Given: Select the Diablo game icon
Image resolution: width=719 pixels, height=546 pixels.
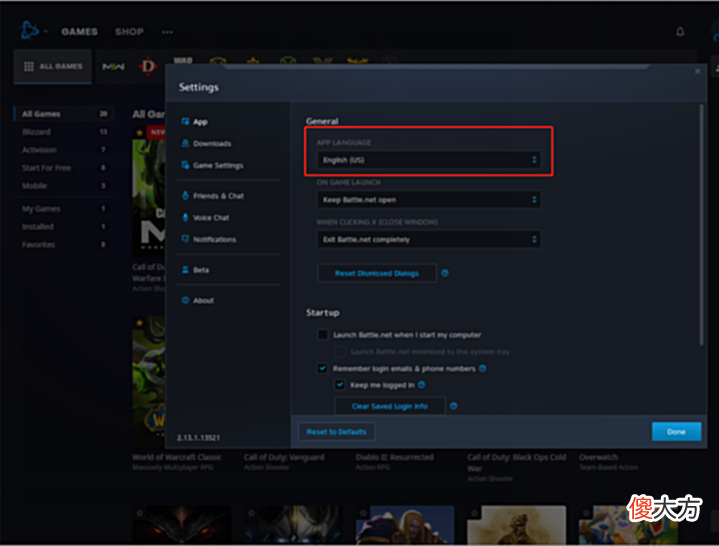Looking at the screenshot, I should (148, 67).
